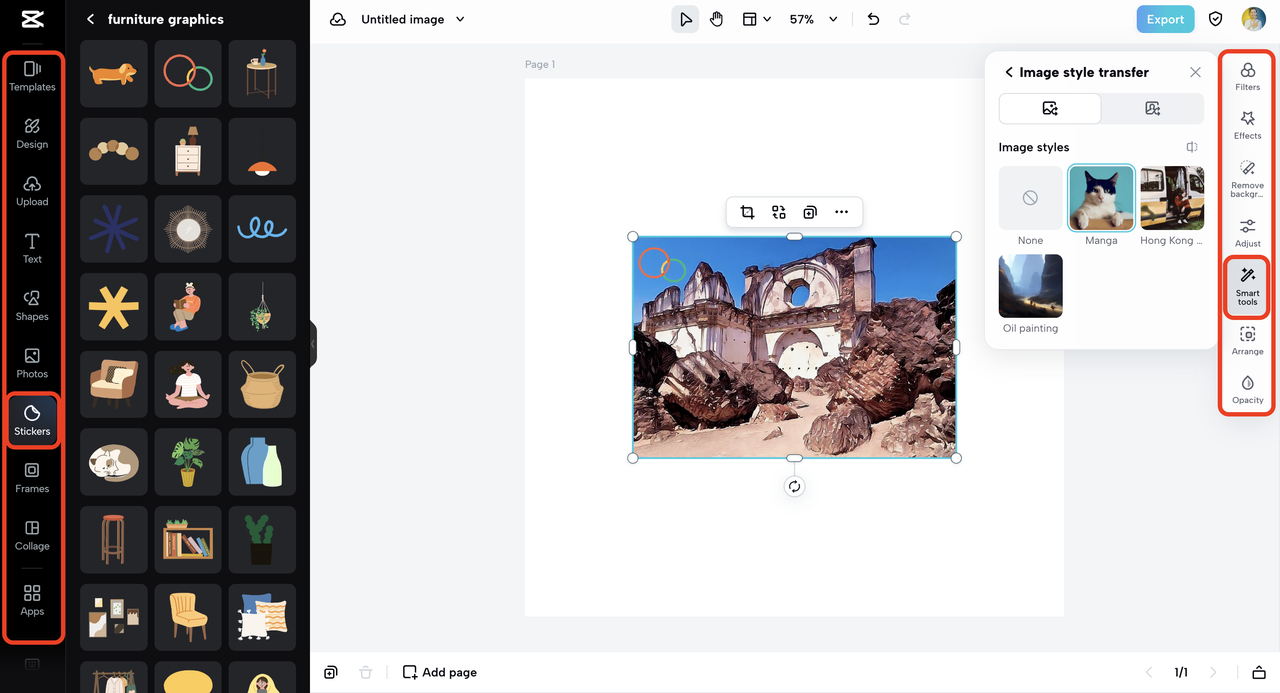Select the None image style
This screenshot has width=1280, height=693.
pos(1030,198)
